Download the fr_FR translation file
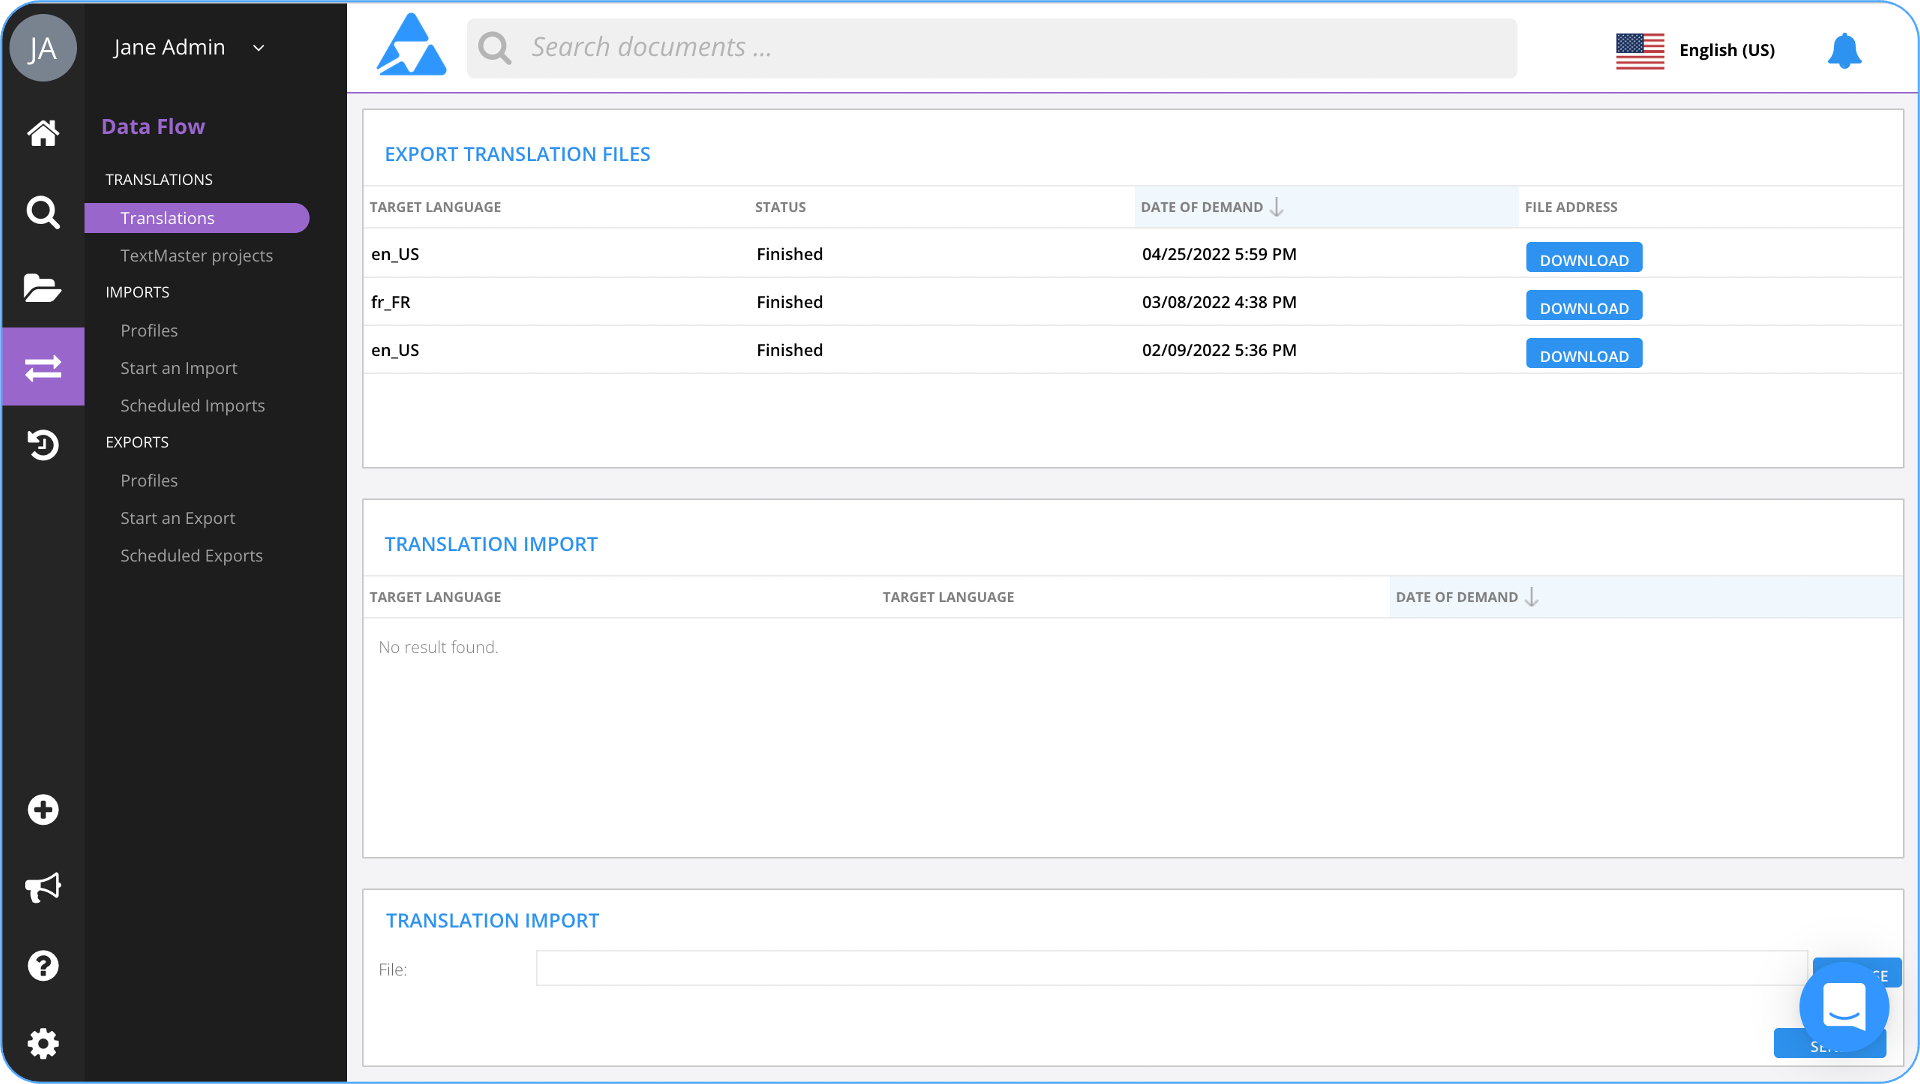 pos(1584,306)
